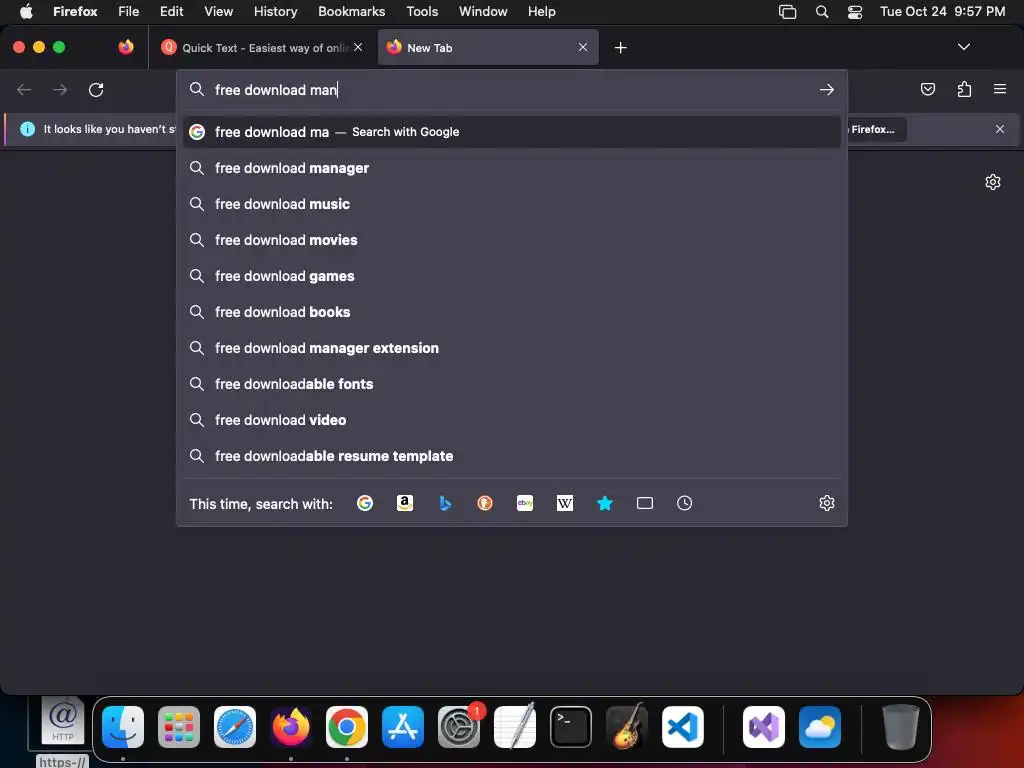
Task: Open New Tab personalize gear icon
Action: [993, 182]
